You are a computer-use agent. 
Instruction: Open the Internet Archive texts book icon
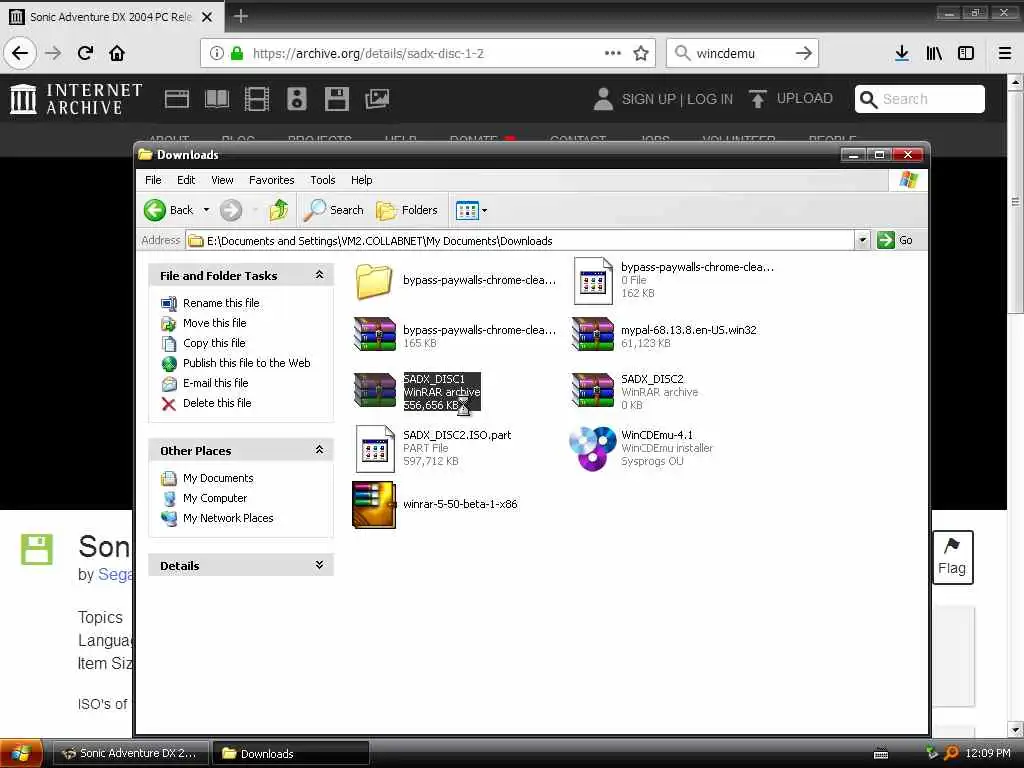pos(217,99)
